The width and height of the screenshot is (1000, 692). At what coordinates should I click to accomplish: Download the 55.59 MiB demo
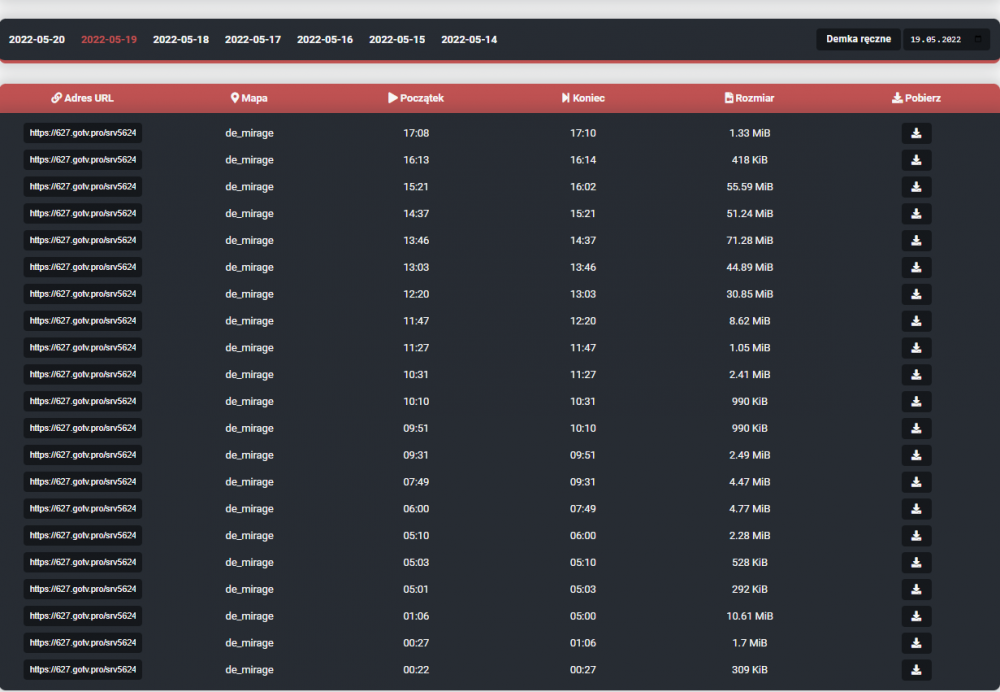click(x=916, y=187)
